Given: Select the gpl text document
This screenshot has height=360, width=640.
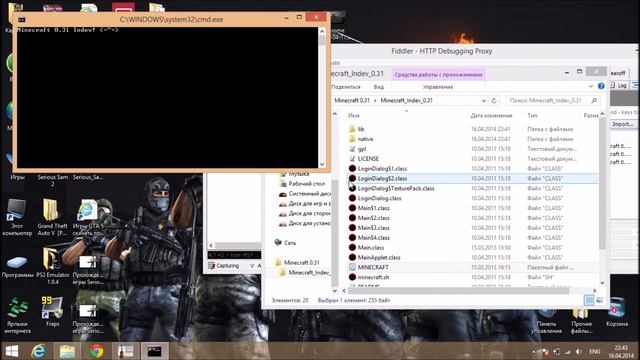Looking at the screenshot, I should coord(362,149).
